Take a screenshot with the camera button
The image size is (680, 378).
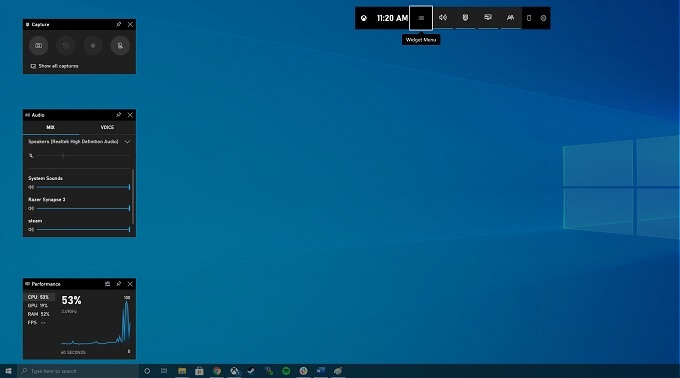(39, 46)
